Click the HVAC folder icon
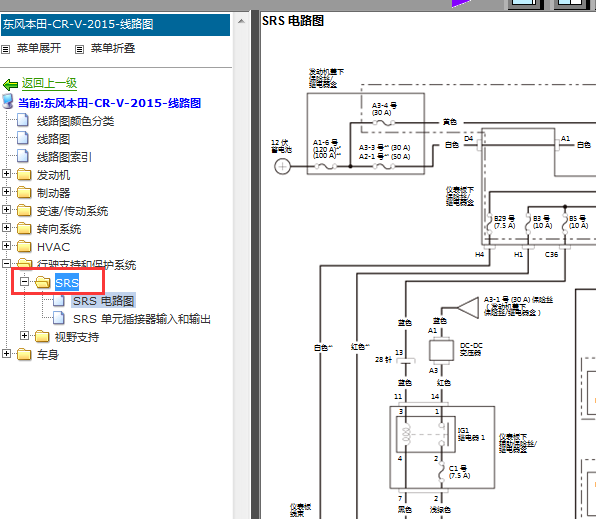 tap(24, 246)
